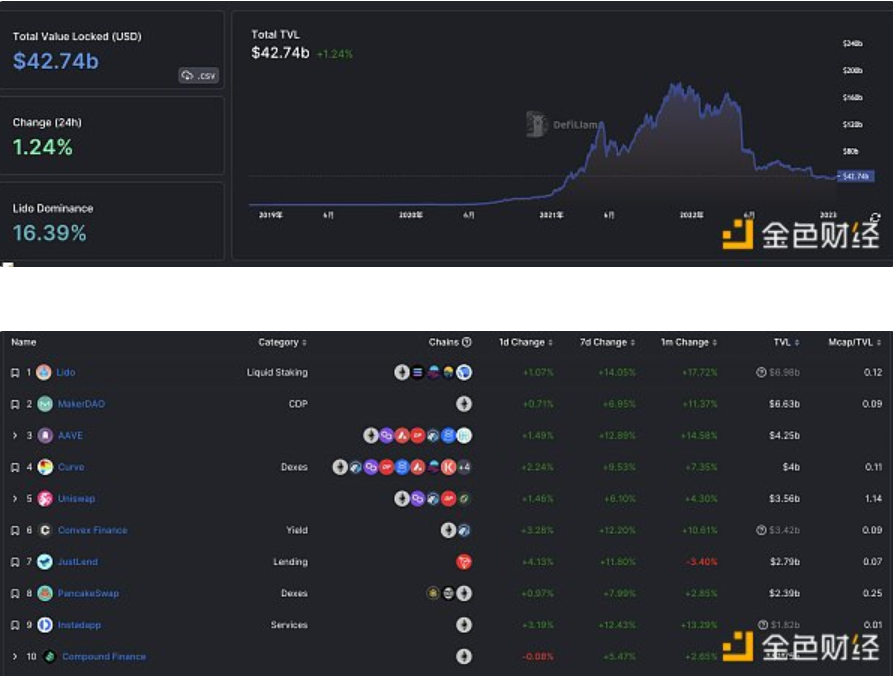
Task: Click the -3.40% 1m change for JustLend
Action: 701,562
